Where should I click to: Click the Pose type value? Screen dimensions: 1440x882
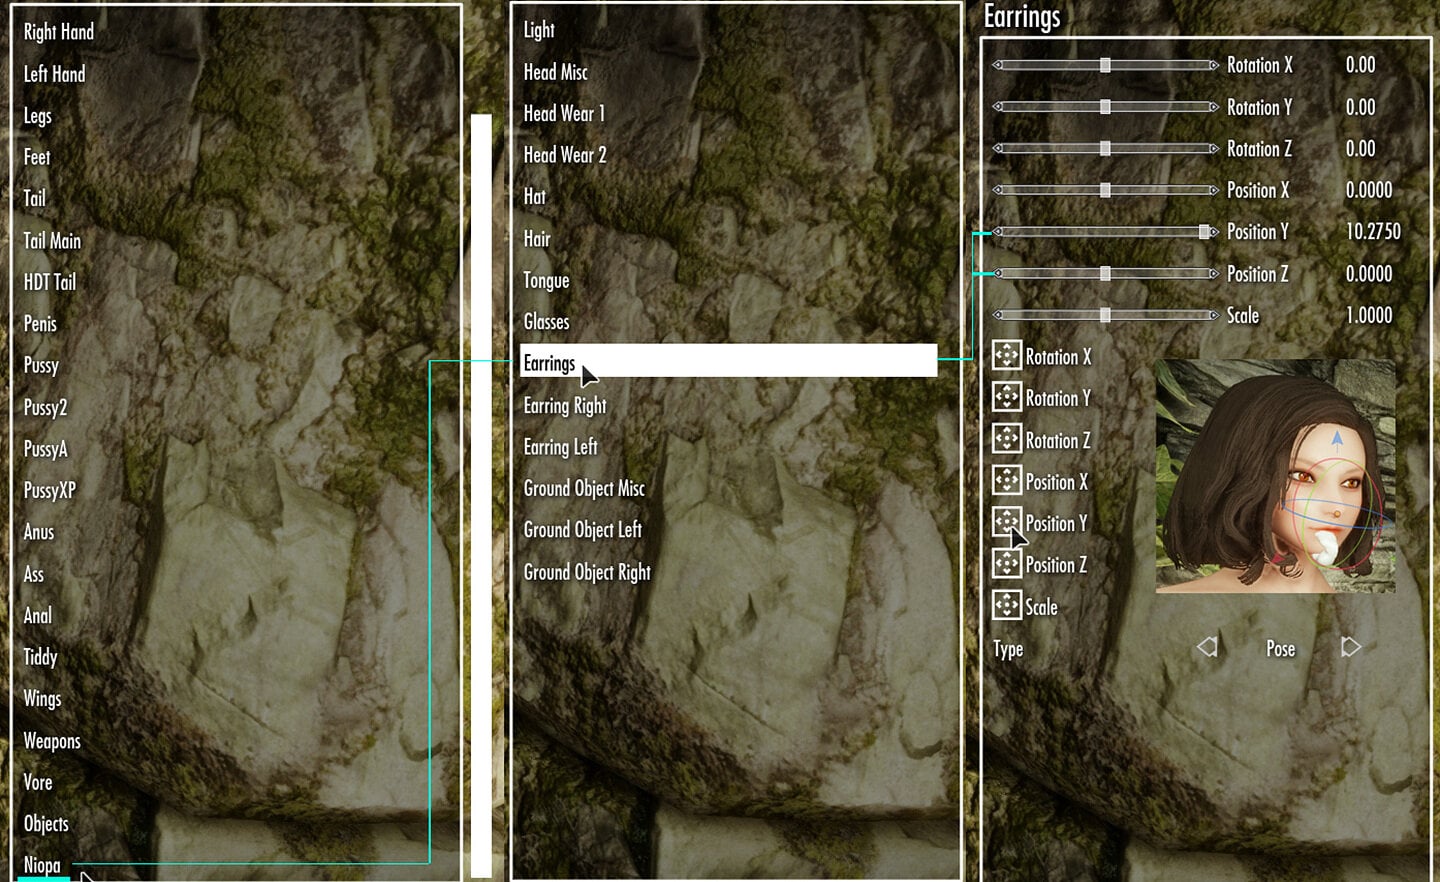[1280, 648]
